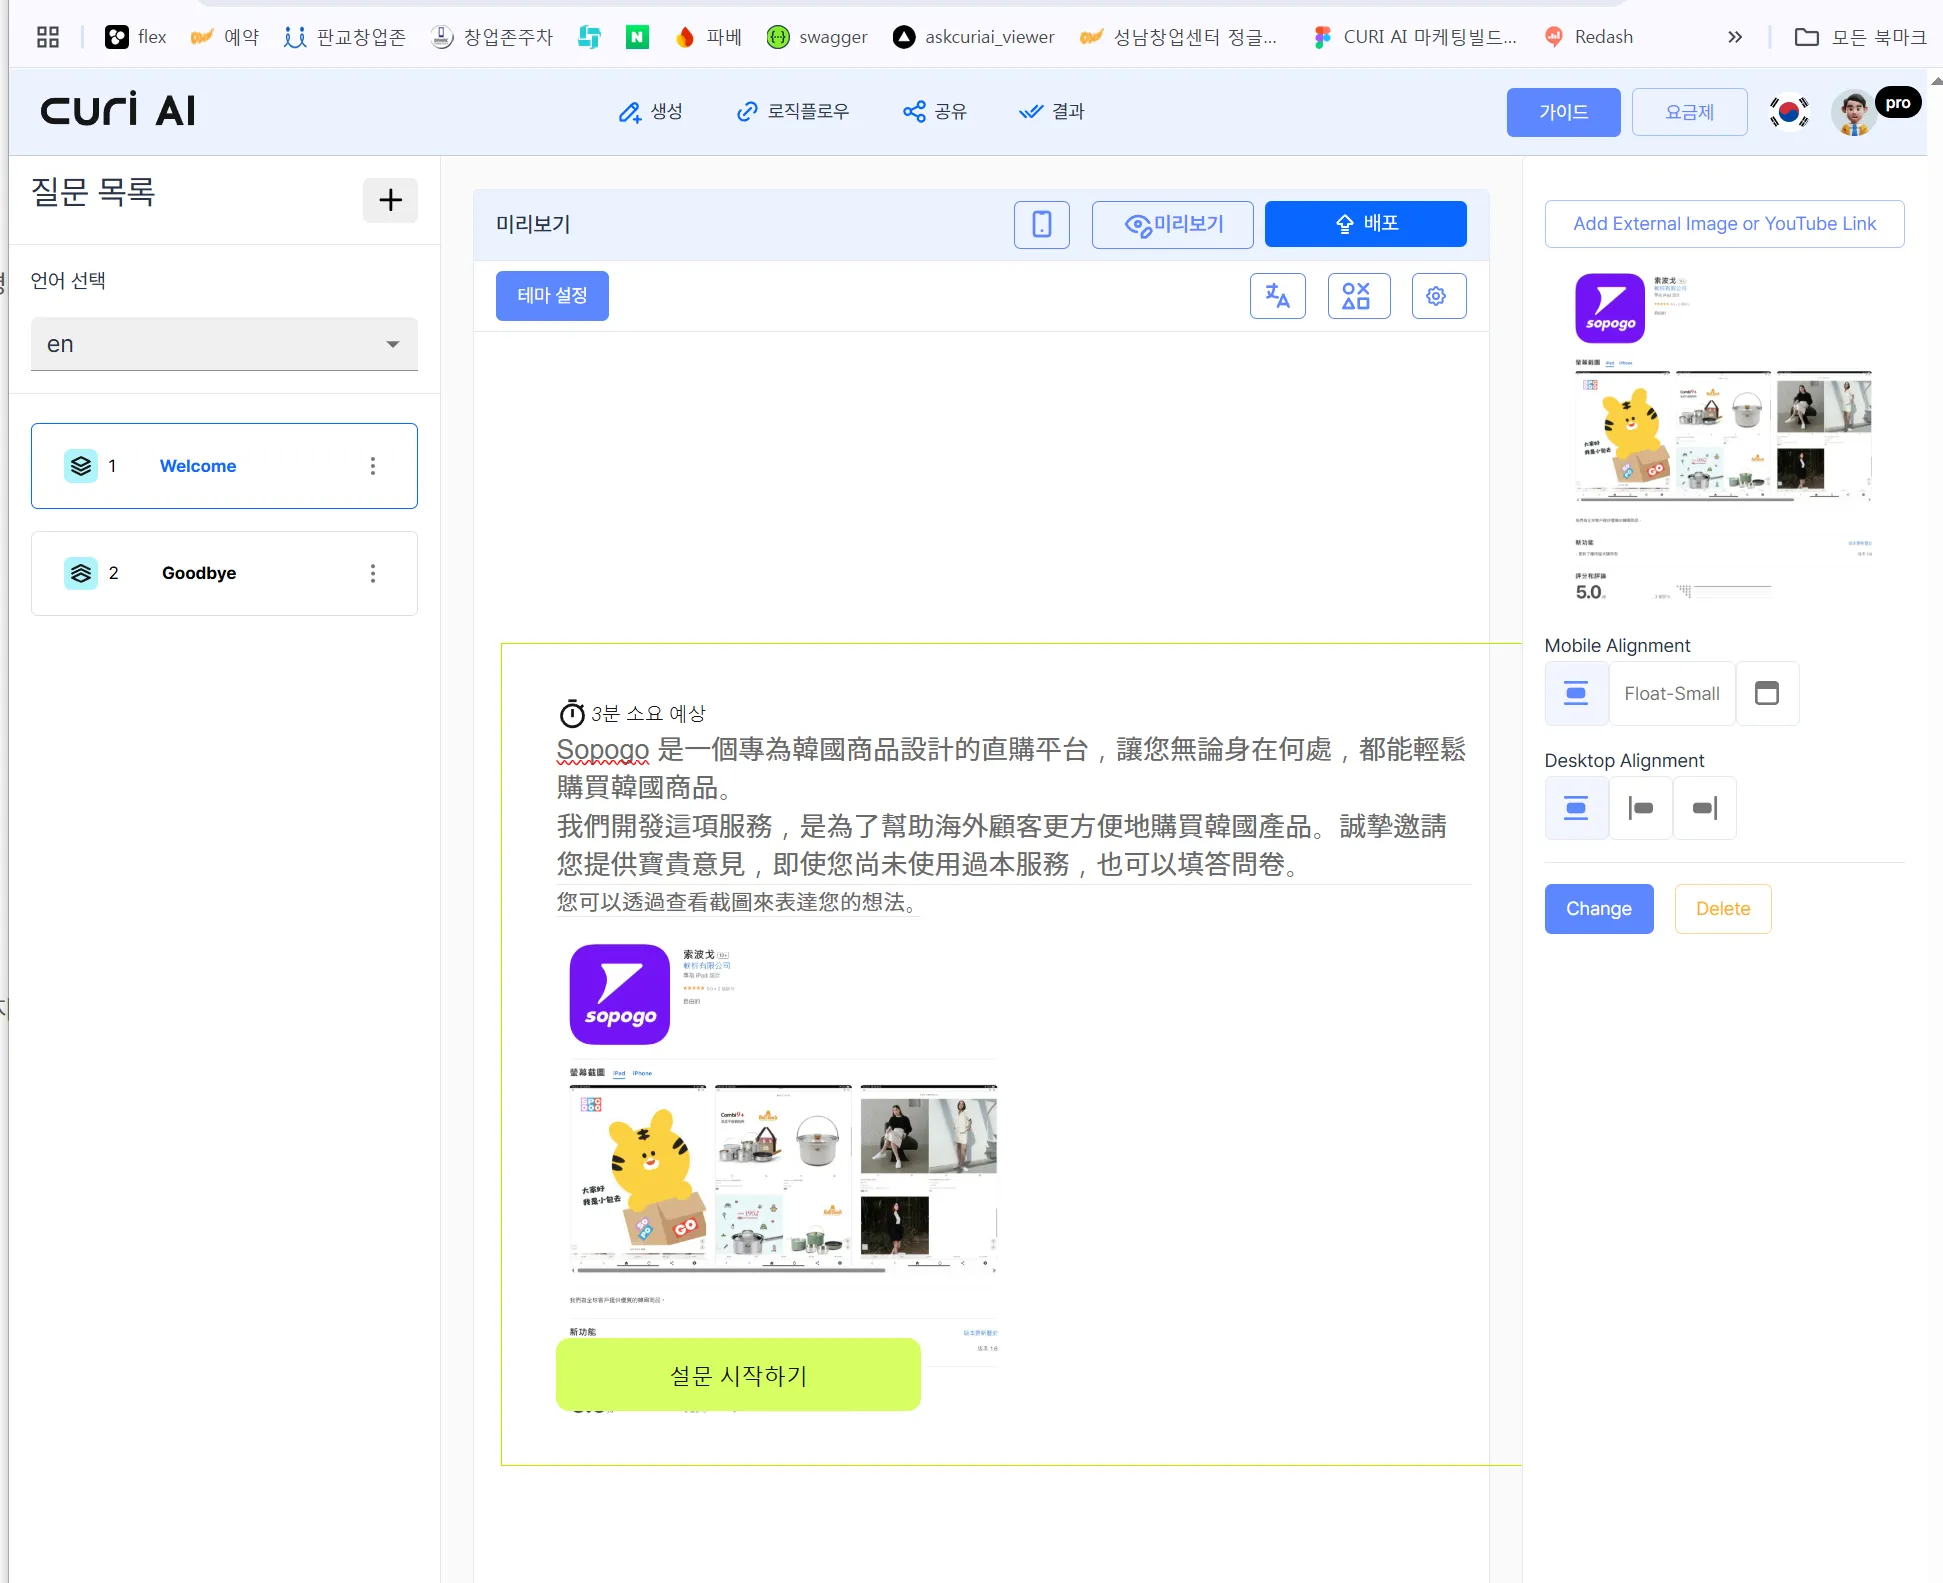
Task: Click the mobile device preview icon
Action: (1041, 224)
